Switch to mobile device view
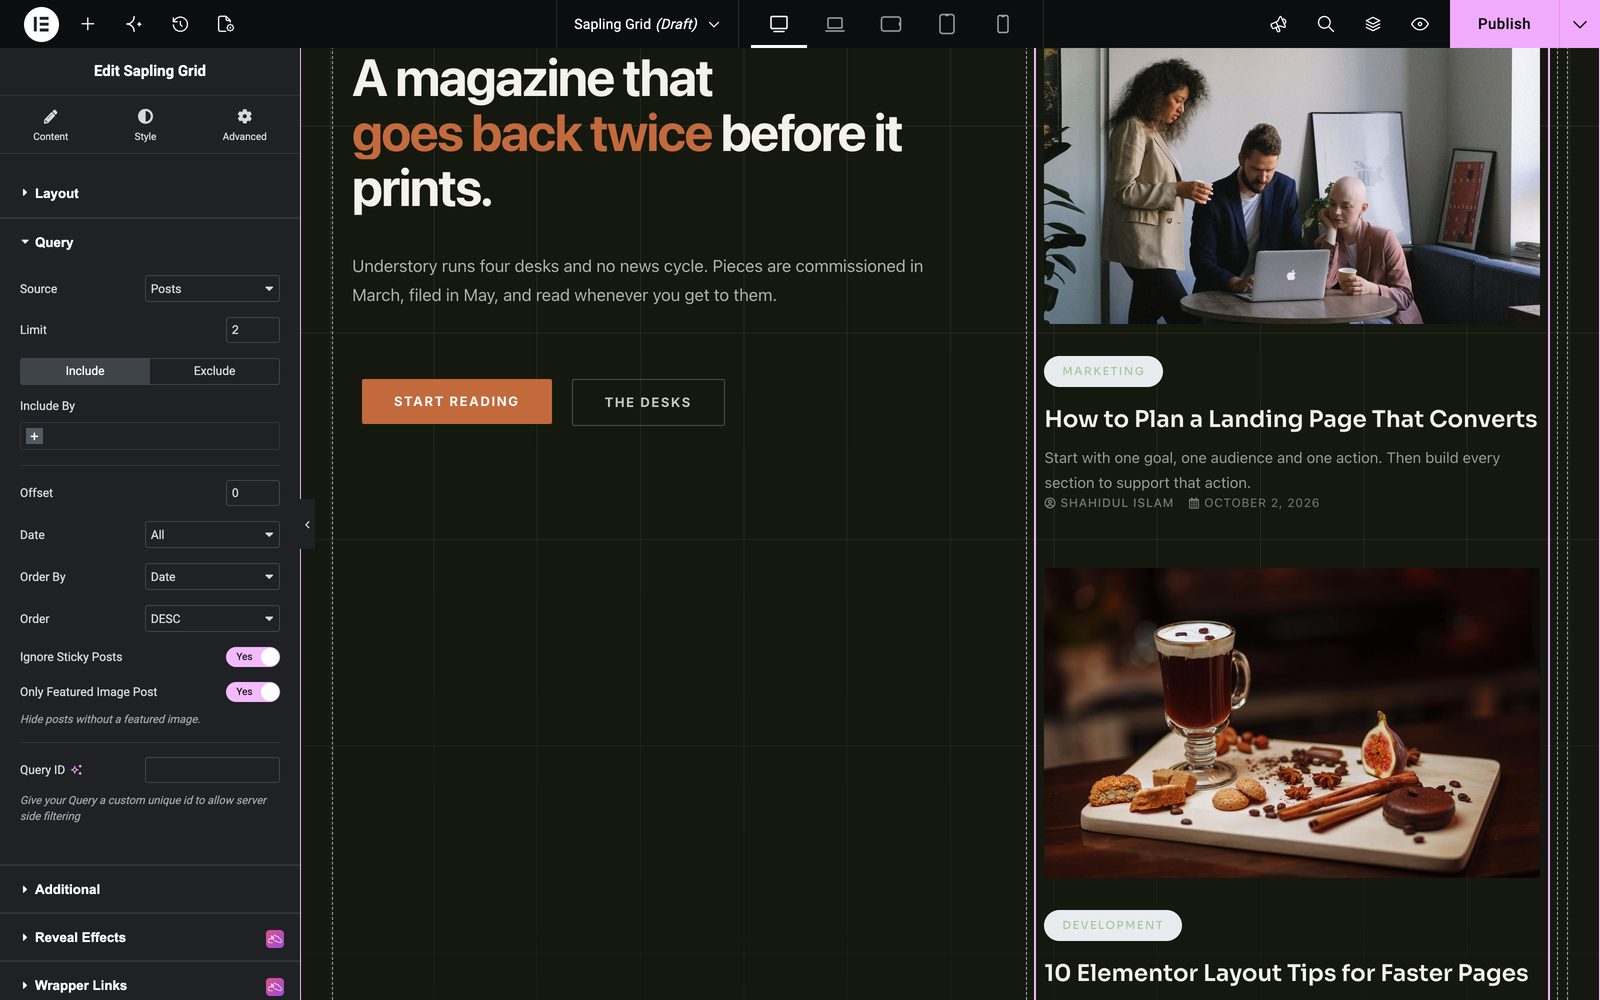This screenshot has height=1000, width=1600. pos(1003,24)
